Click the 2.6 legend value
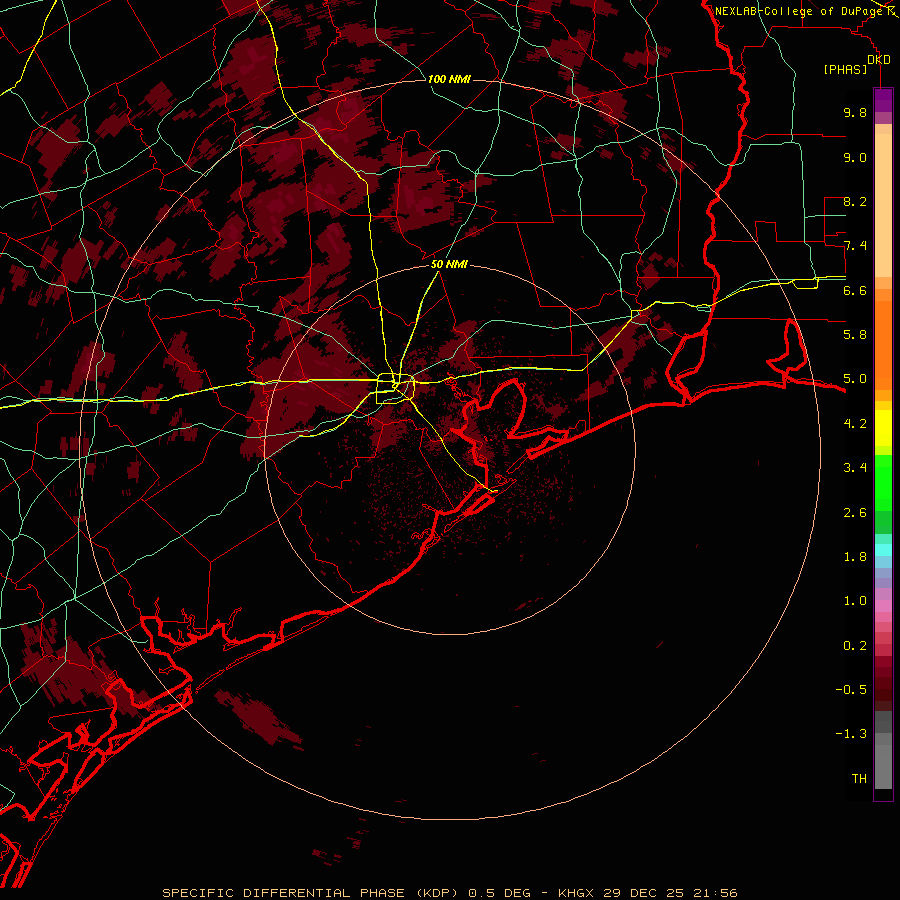Viewport: 900px width, 900px height. coord(855,513)
